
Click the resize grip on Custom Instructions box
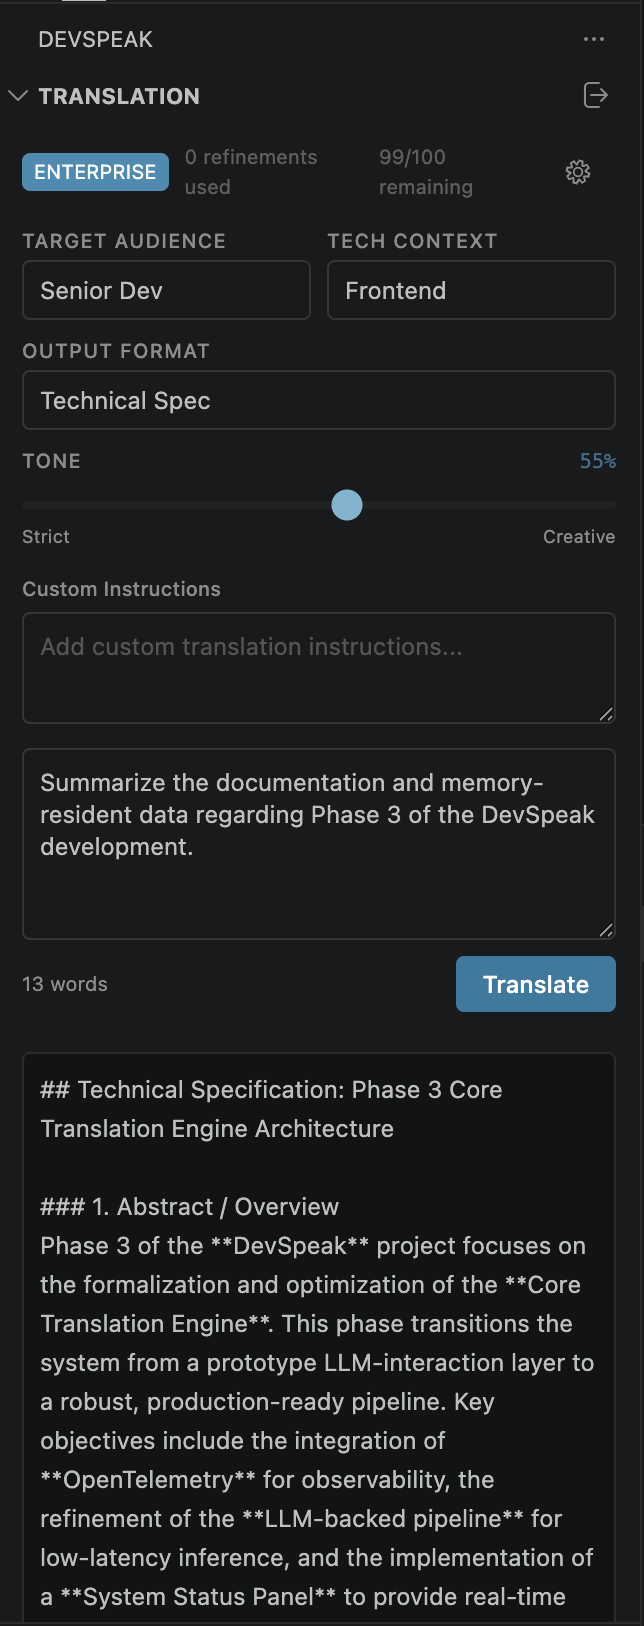pyautogui.click(x=608, y=714)
